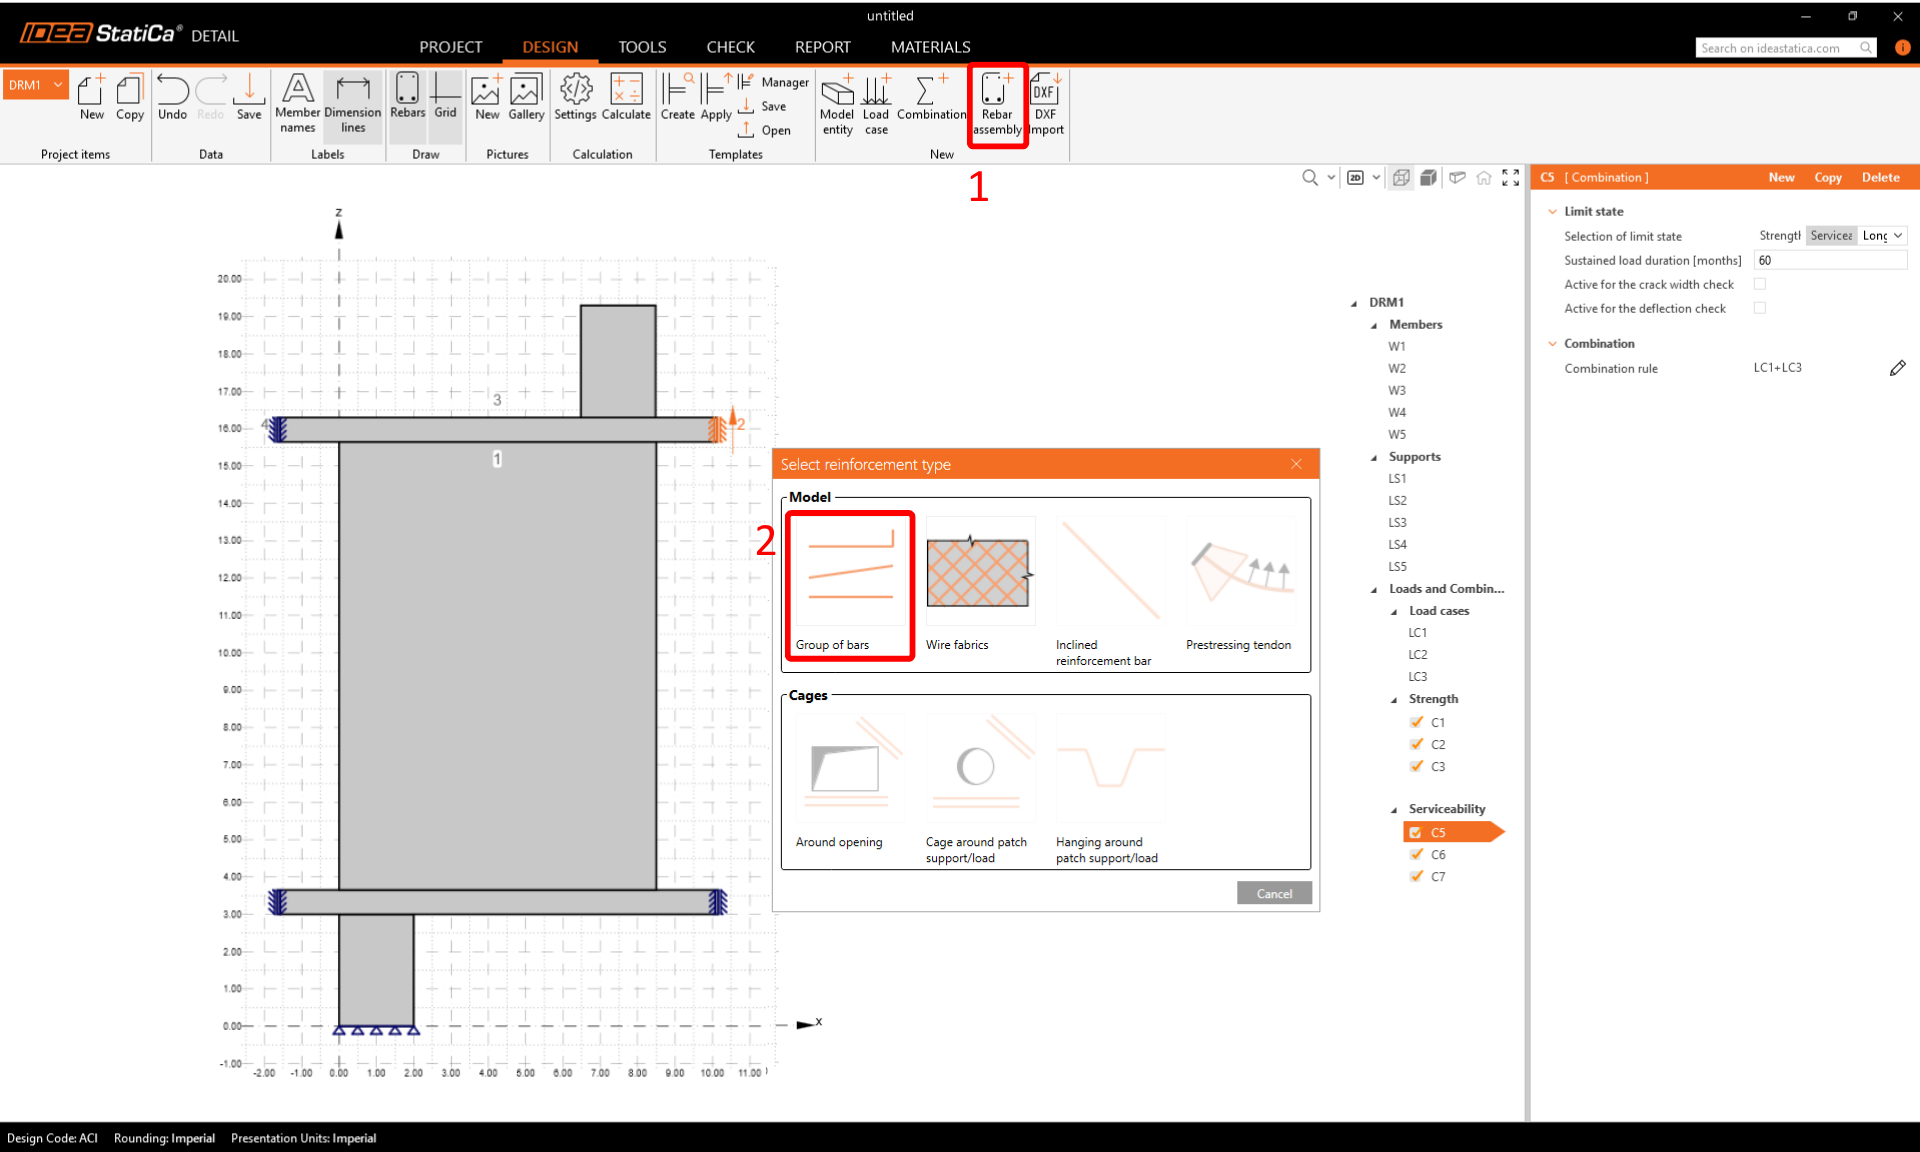This screenshot has height=1152, width=1920.
Task: Click the Rebar assembly icon
Action: coord(996,102)
